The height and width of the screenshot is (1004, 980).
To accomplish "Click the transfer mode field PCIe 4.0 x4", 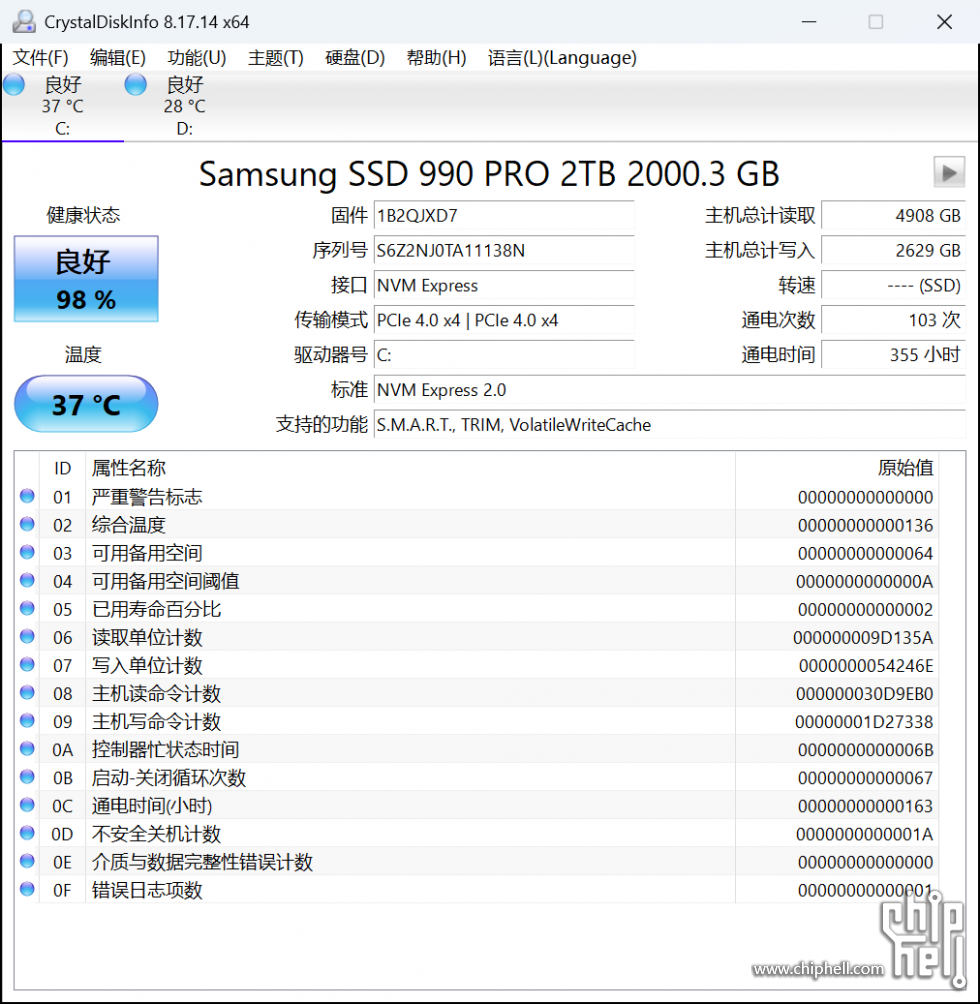I will (504, 320).
